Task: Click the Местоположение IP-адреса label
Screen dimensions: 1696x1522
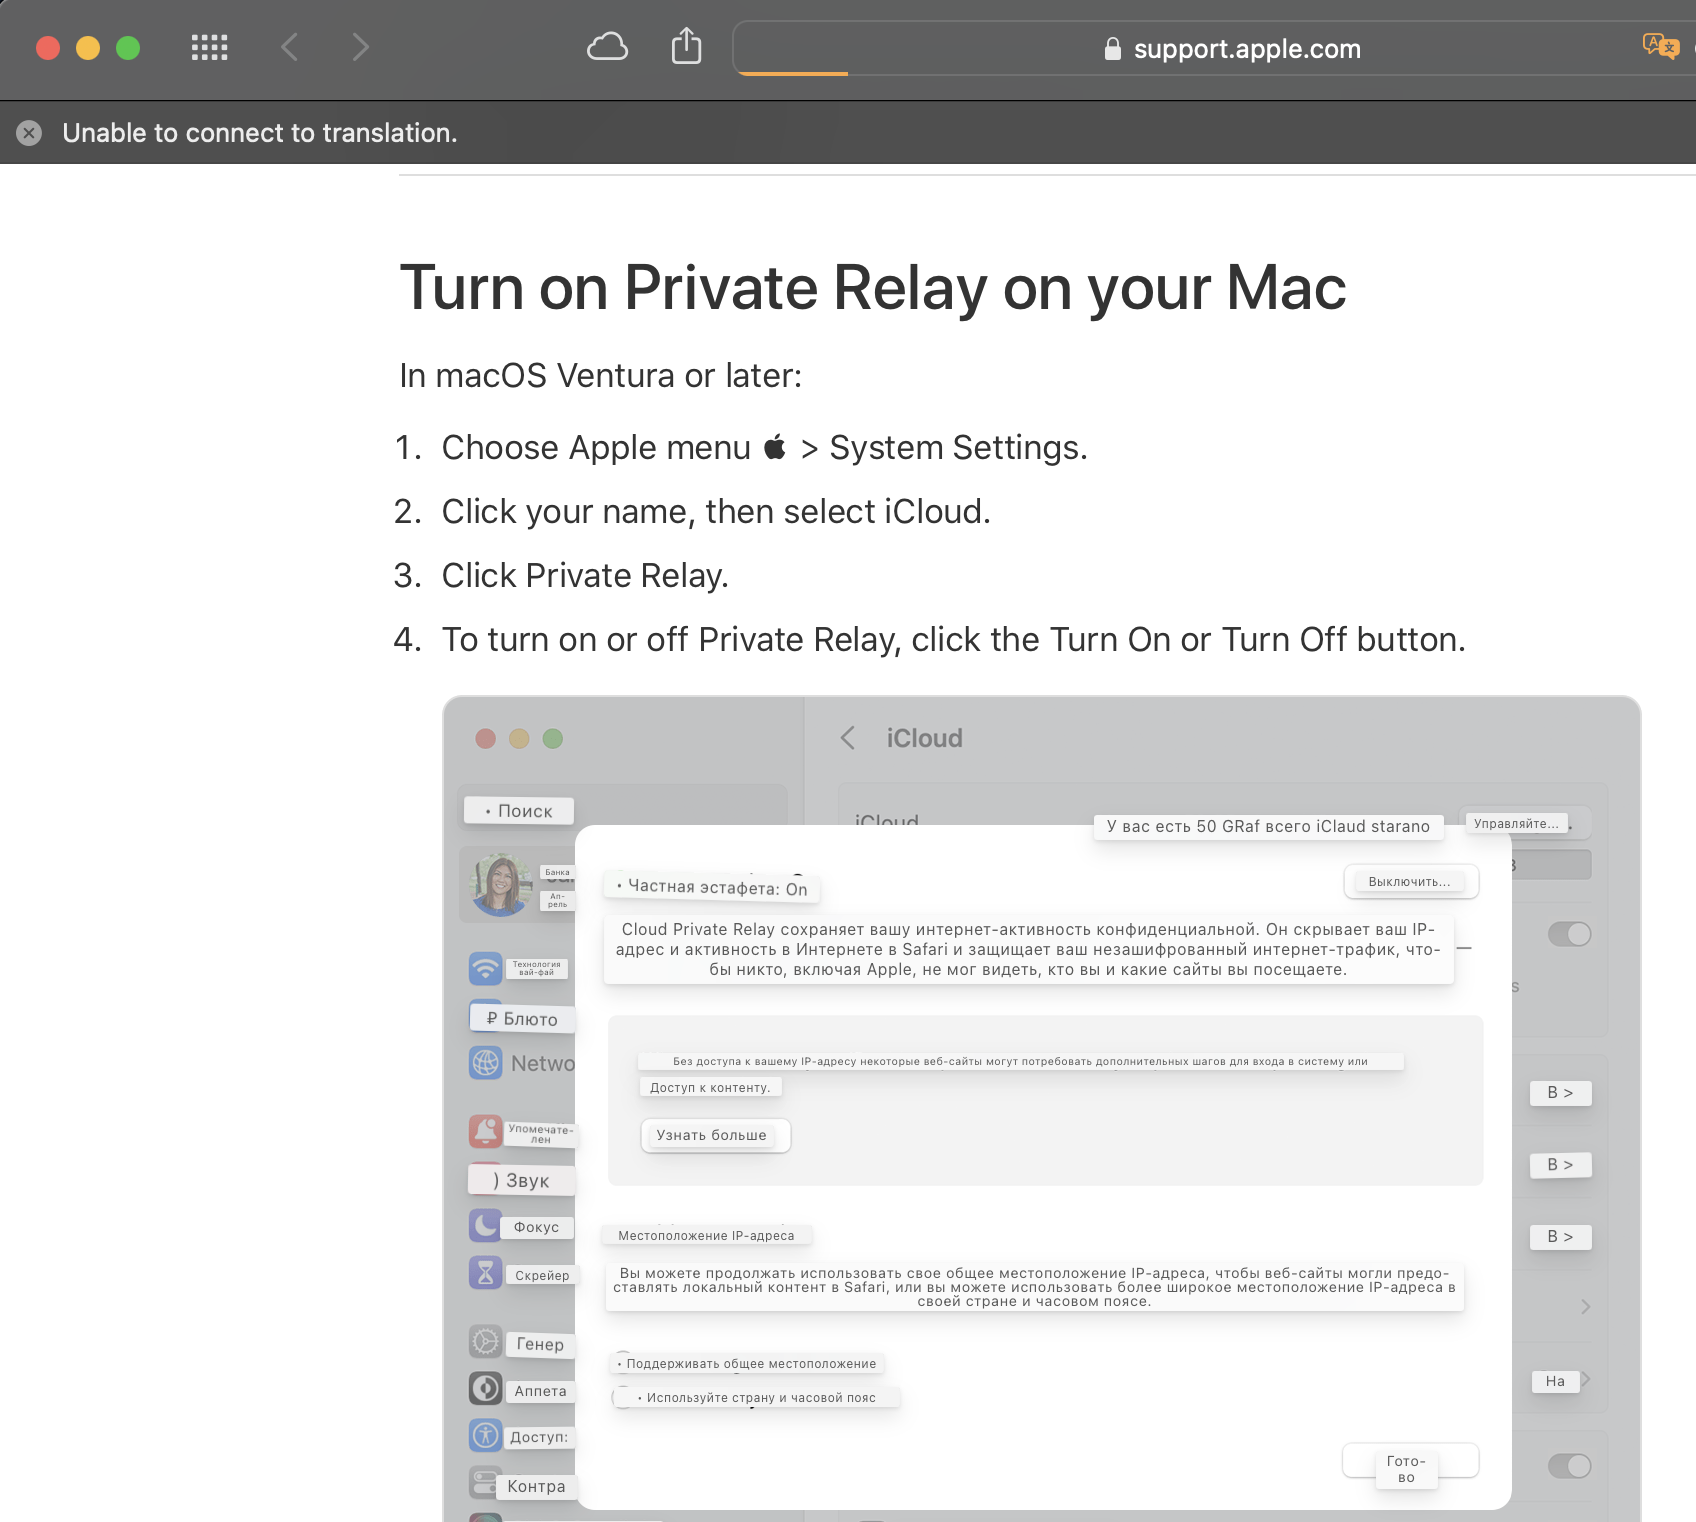Action: [706, 1236]
